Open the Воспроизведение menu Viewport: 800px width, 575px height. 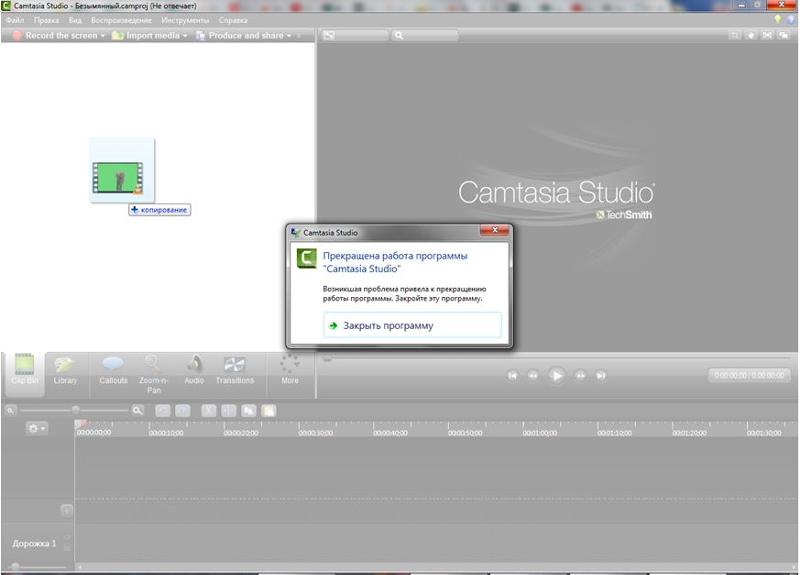(x=121, y=20)
